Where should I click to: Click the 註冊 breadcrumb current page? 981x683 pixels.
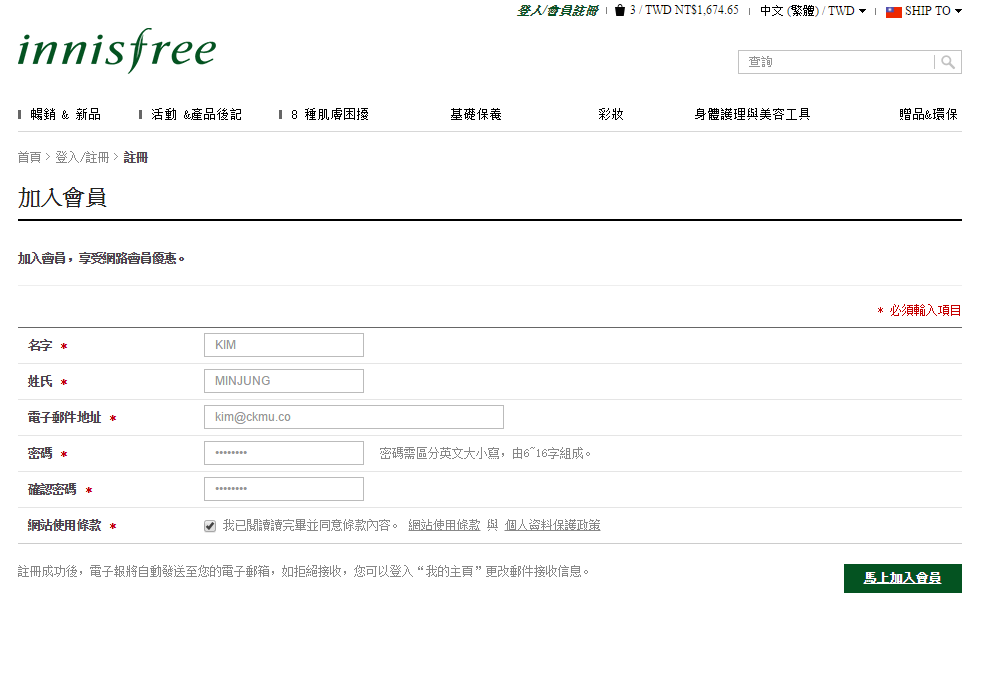click(136, 157)
